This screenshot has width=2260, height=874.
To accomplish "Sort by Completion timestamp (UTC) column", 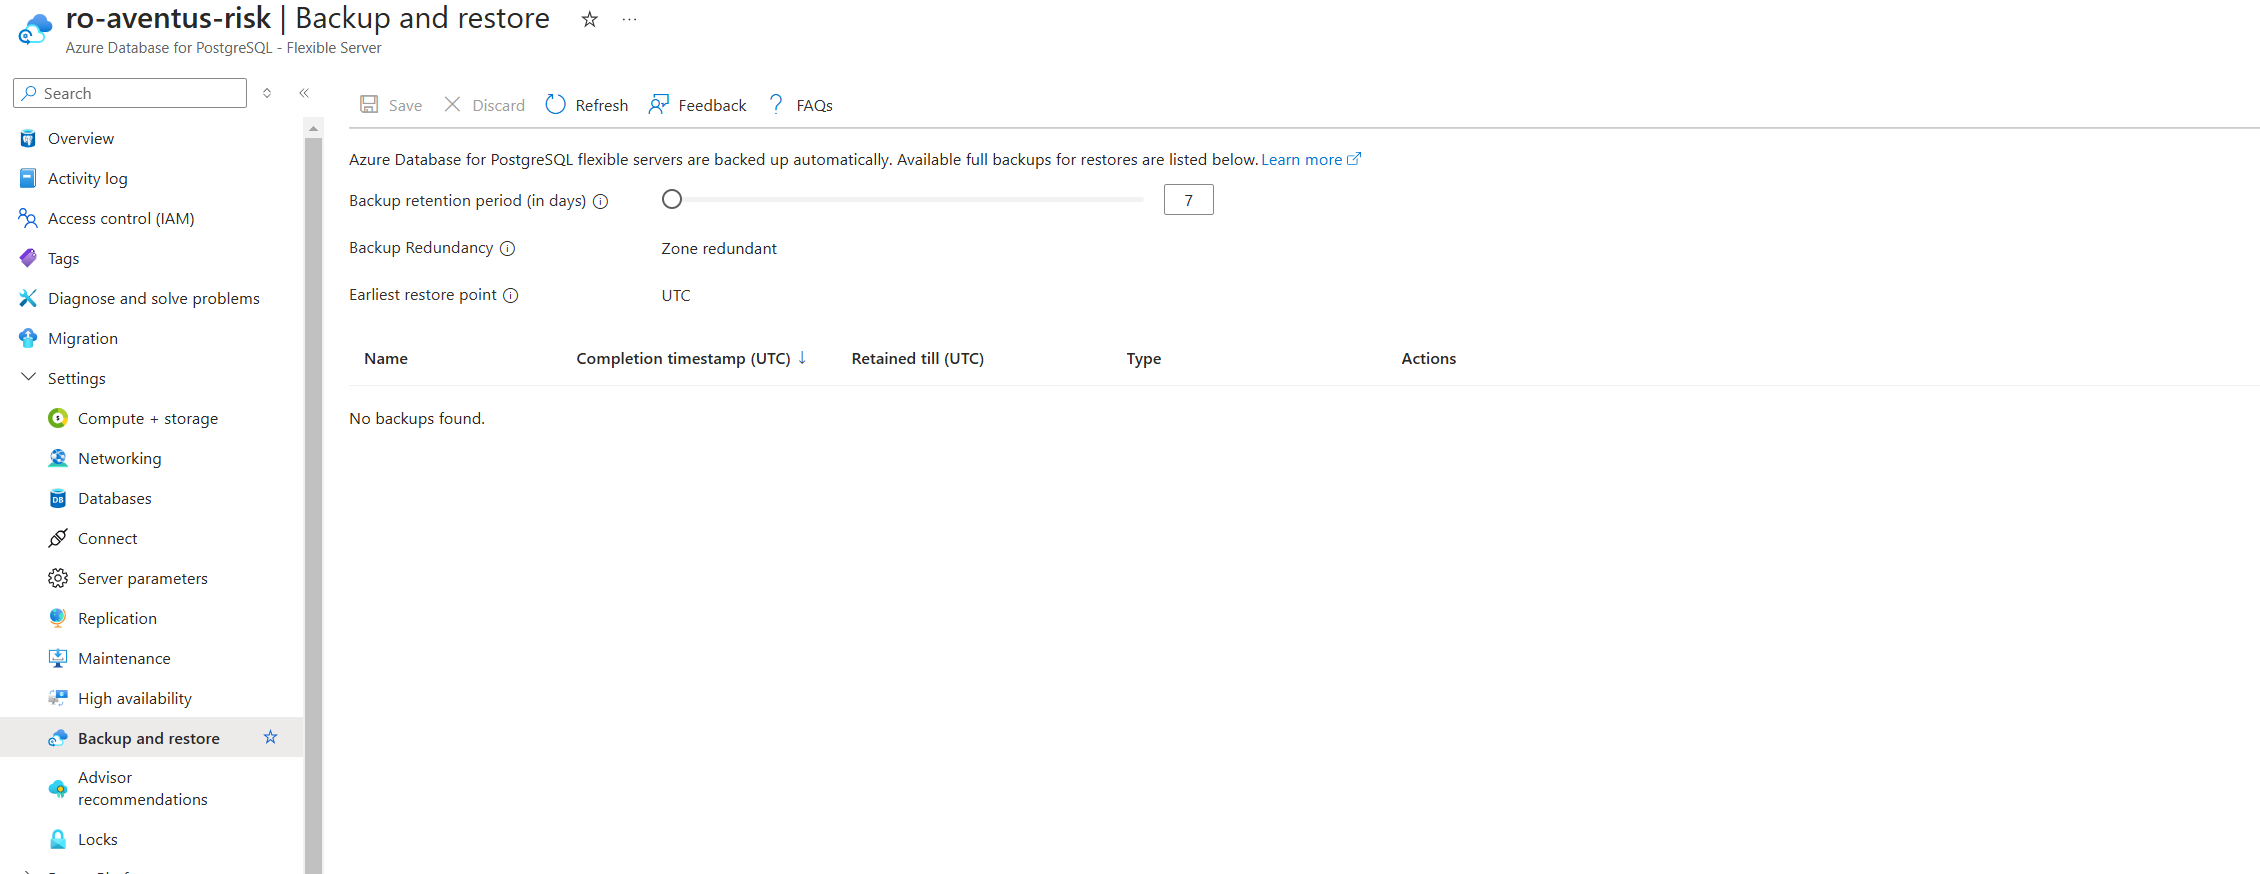I will coord(691,358).
